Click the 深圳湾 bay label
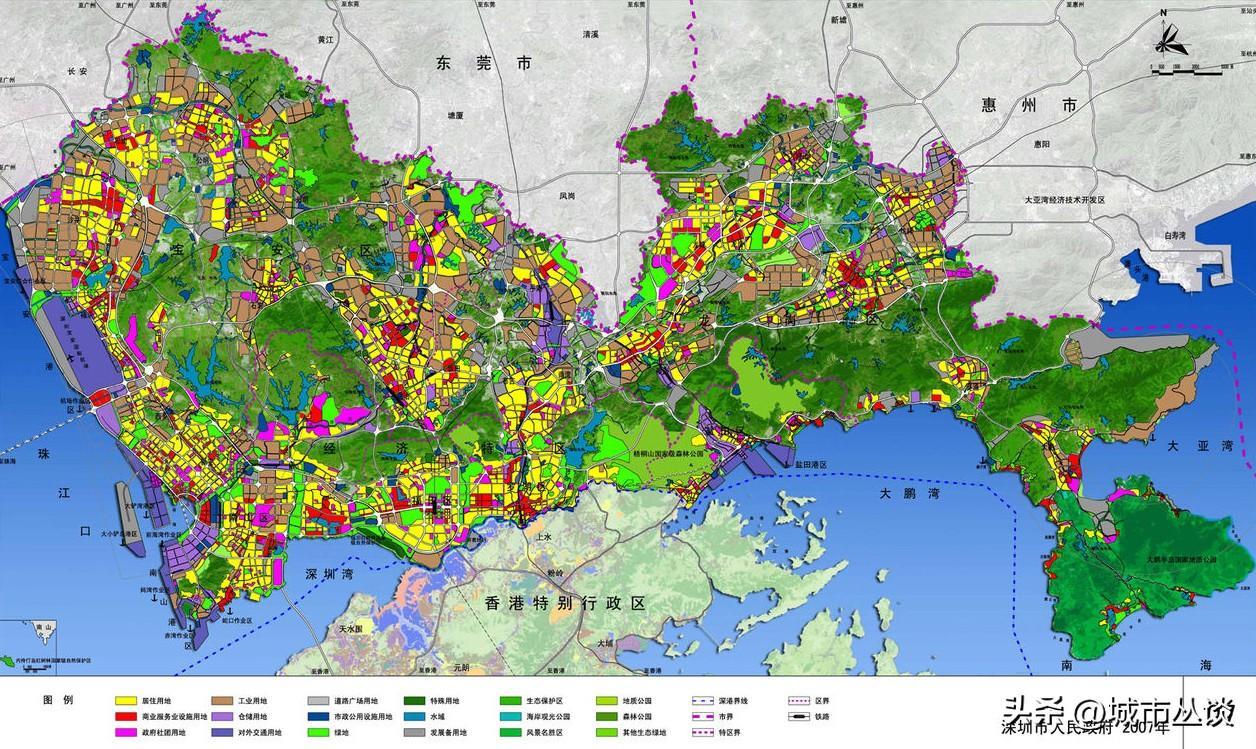This screenshot has height=749, width=1256. coord(332,574)
